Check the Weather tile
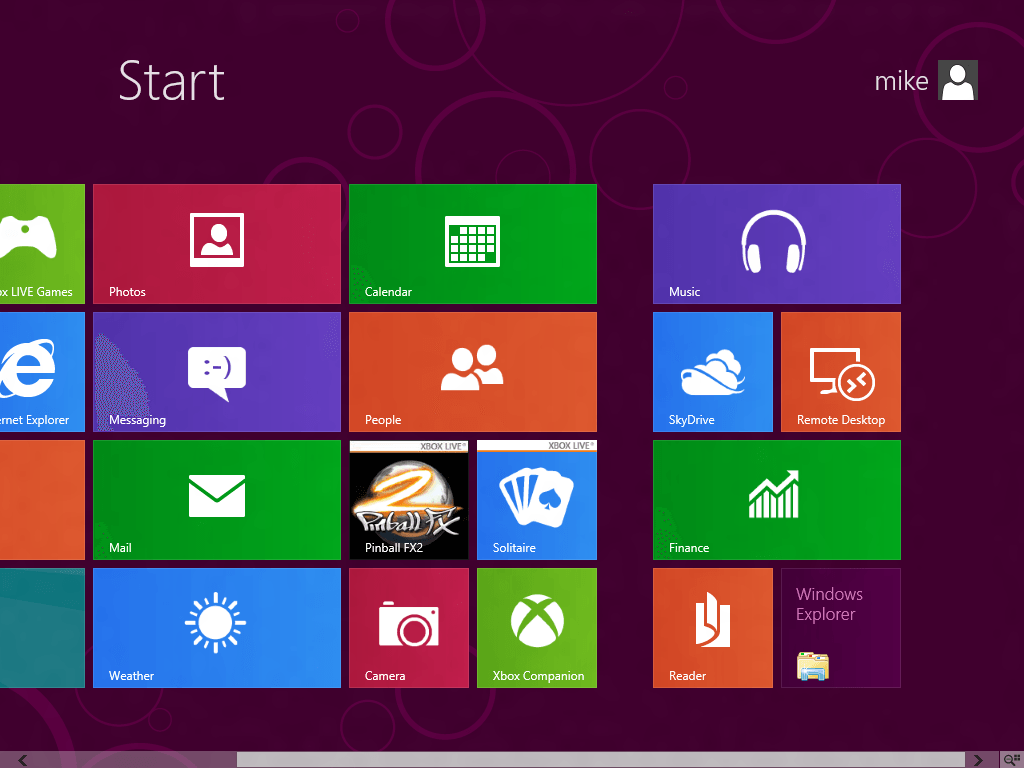Screen dimensions: 1024x768 [x=216, y=627]
